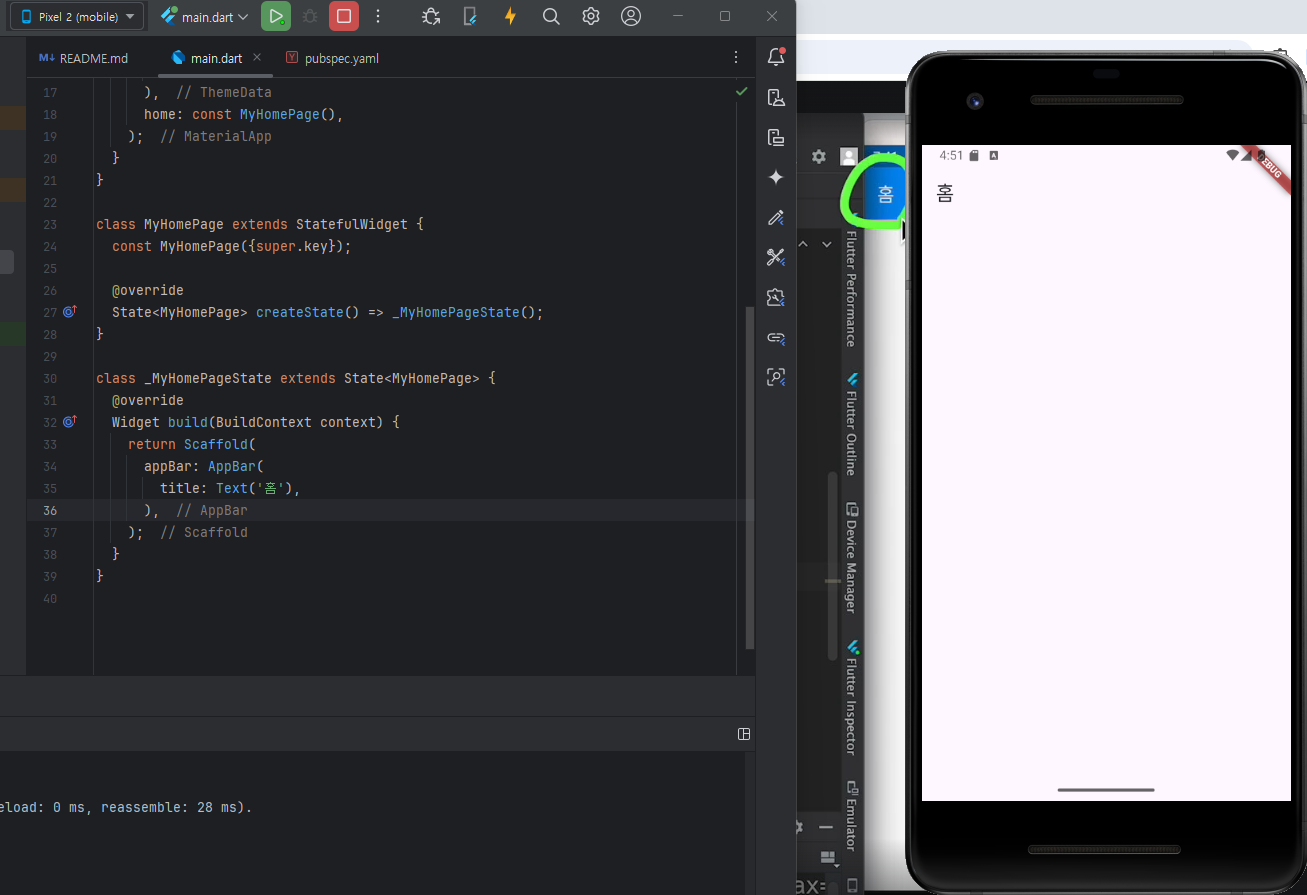Run the app with green play button

276,16
